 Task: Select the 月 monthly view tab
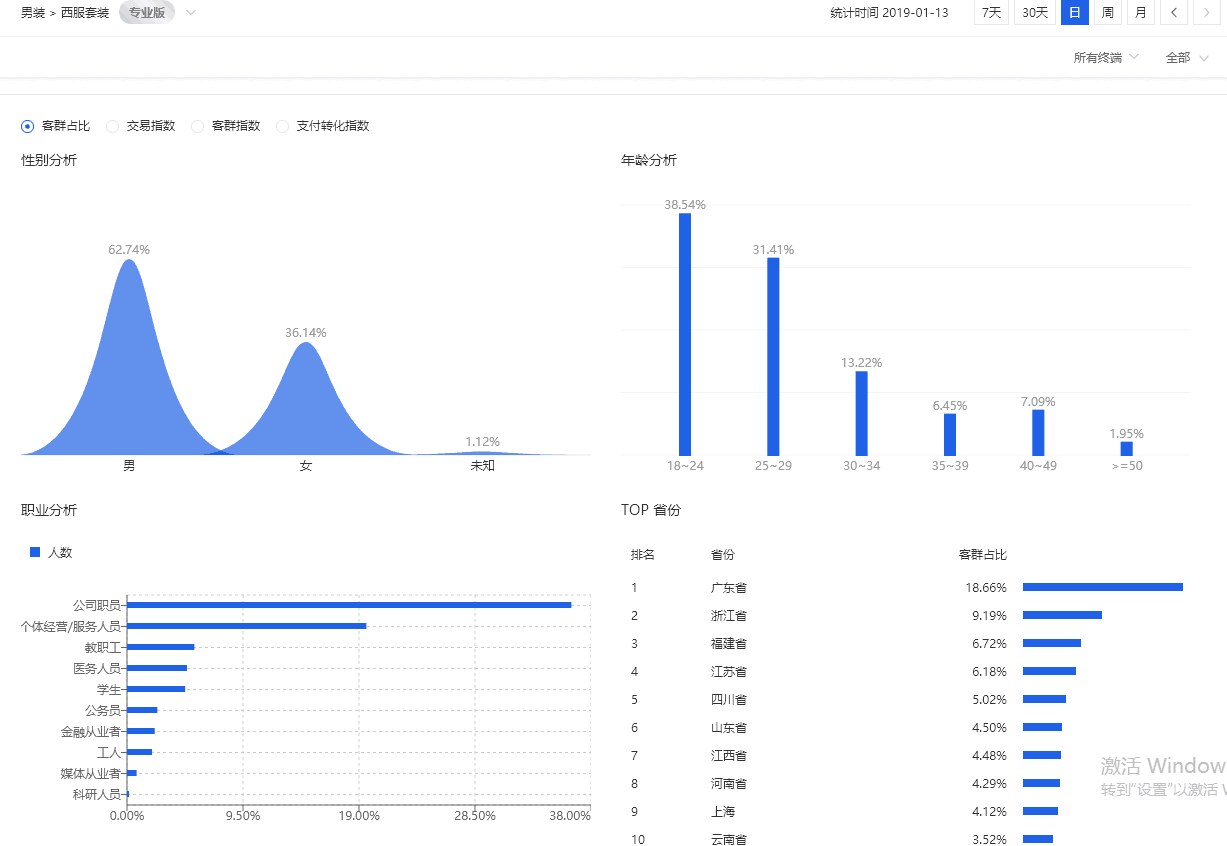(x=1140, y=13)
